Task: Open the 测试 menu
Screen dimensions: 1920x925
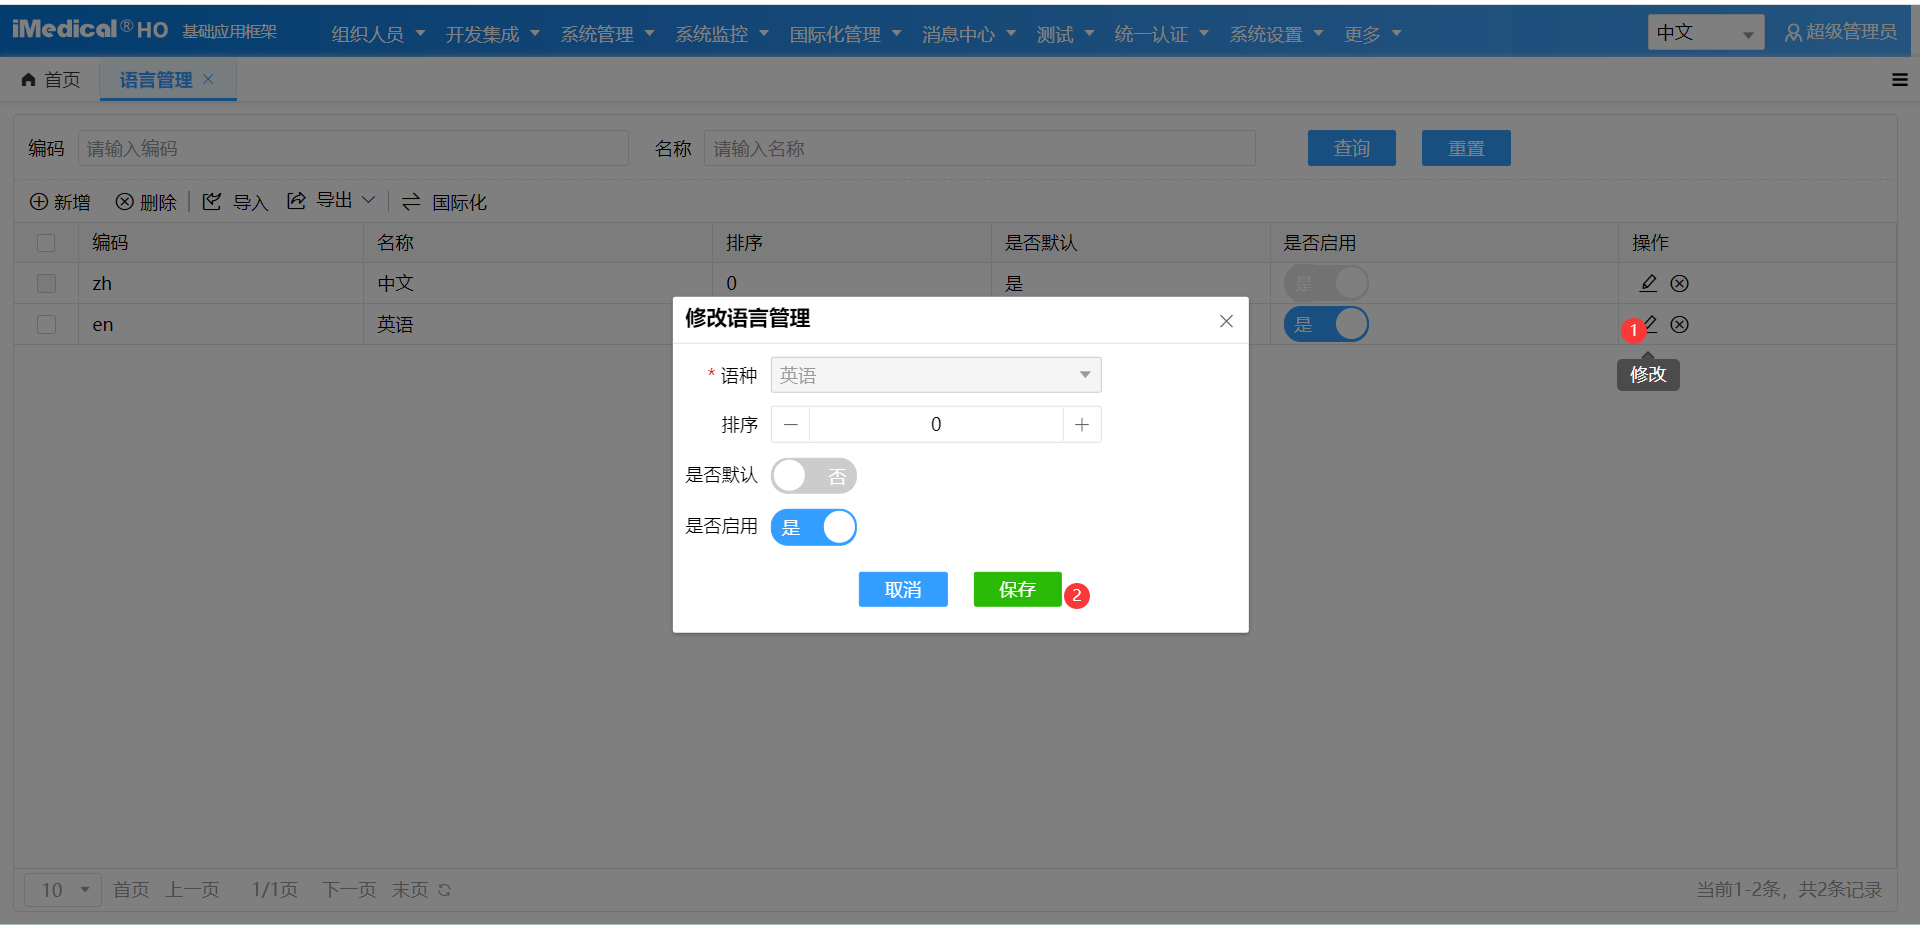Action: coord(1066,34)
